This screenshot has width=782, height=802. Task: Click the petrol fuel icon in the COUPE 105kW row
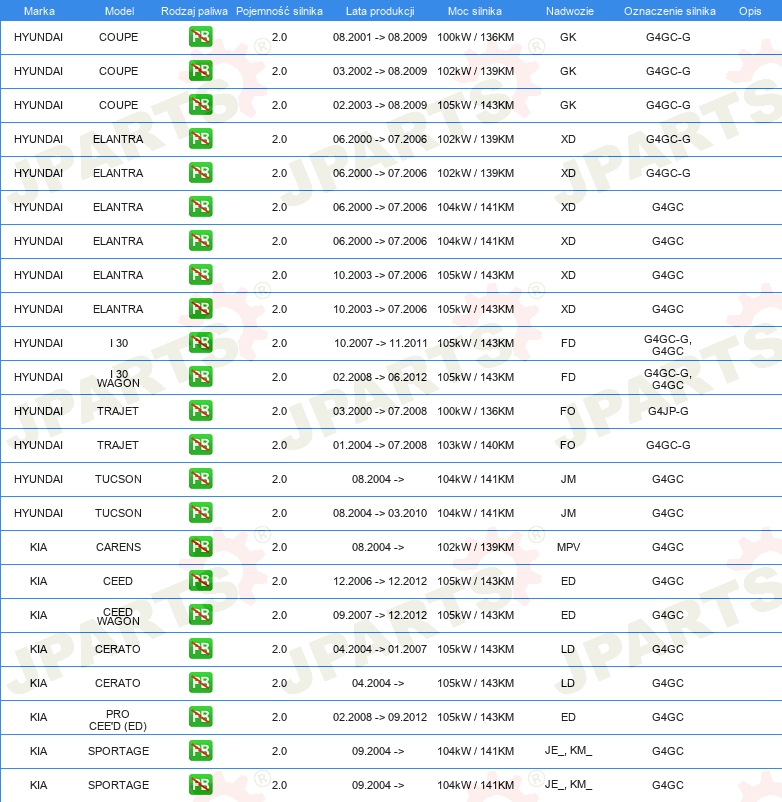point(200,105)
